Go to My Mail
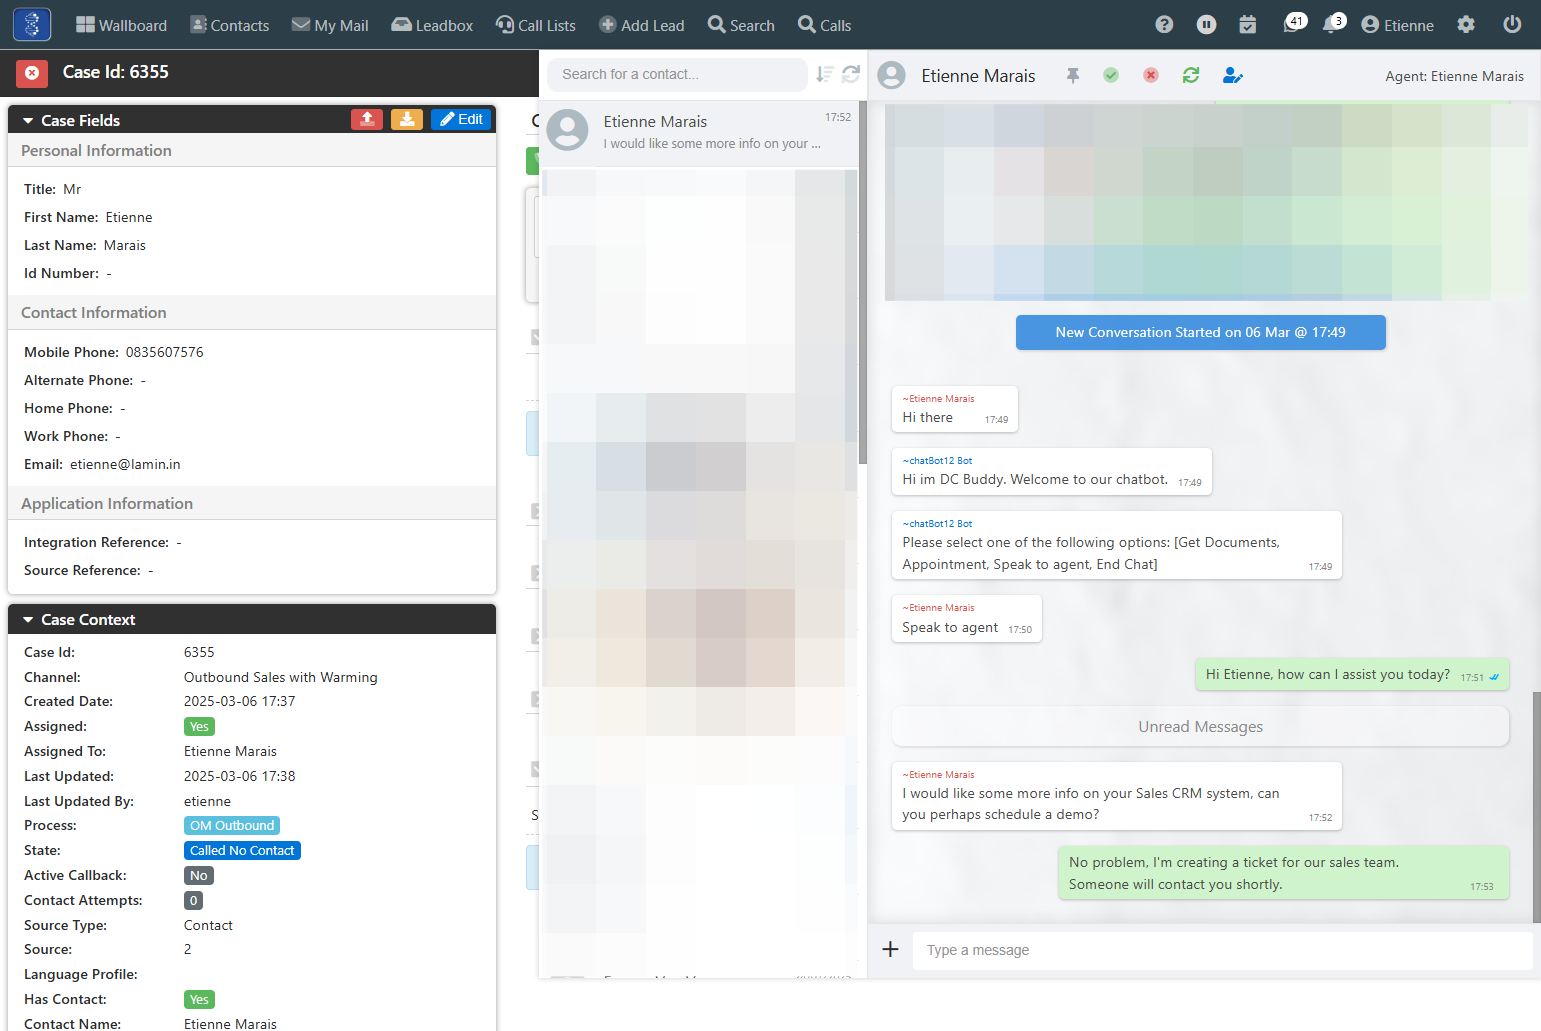Viewport: 1541px width, 1031px height. coord(330,25)
